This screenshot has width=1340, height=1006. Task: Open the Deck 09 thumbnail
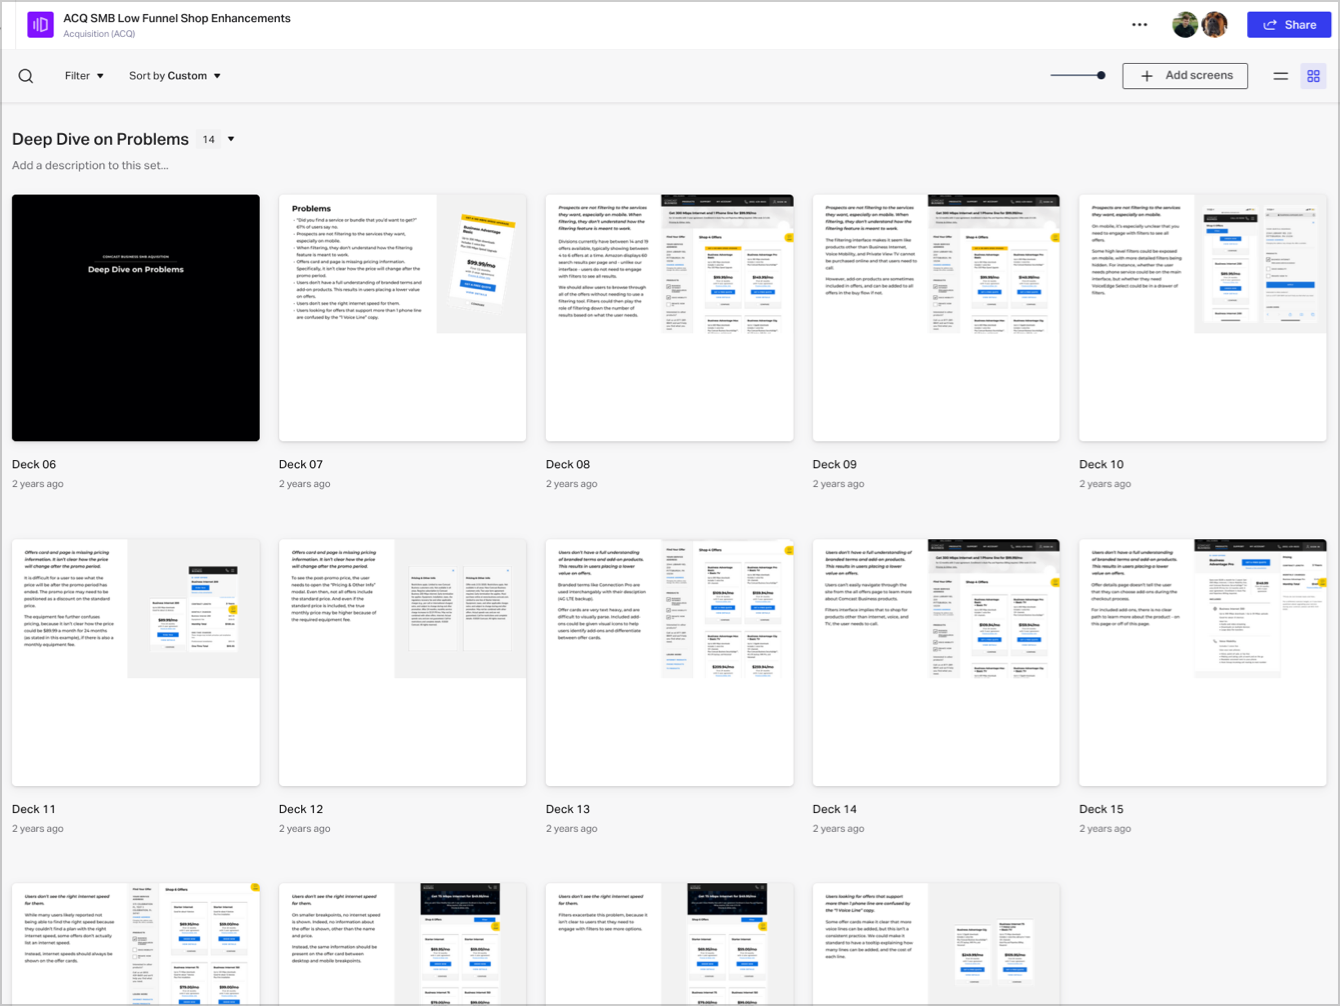point(936,318)
